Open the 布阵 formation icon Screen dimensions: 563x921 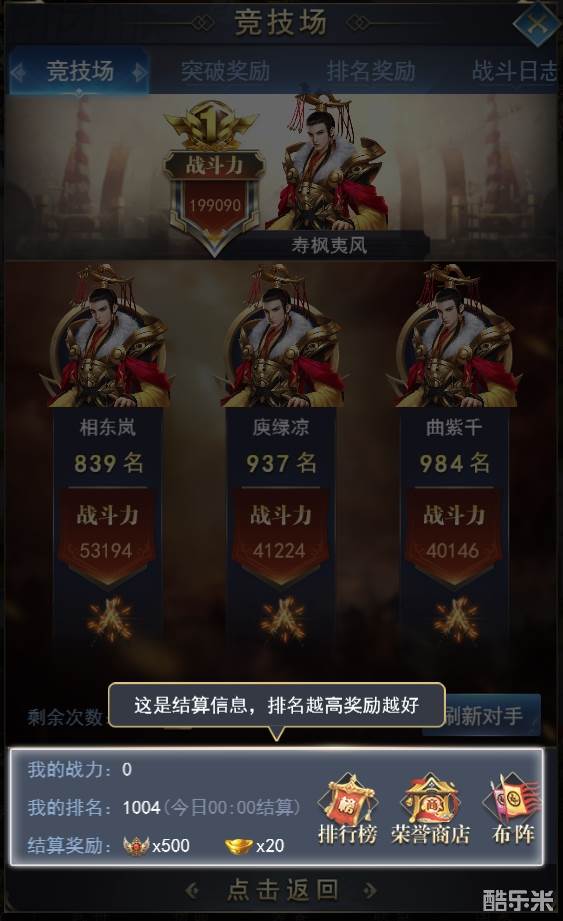tap(513, 808)
